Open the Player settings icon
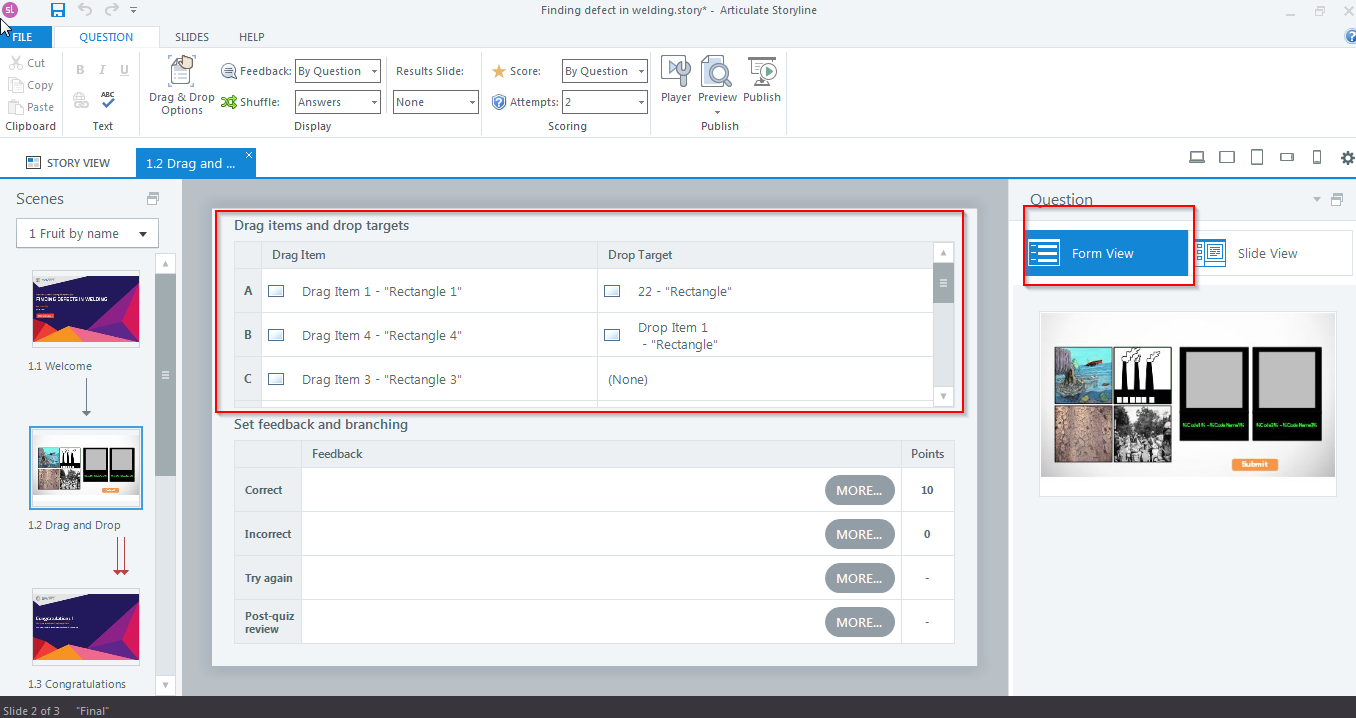Image resolution: width=1356 pixels, height=718 pixels. [676, 80]
